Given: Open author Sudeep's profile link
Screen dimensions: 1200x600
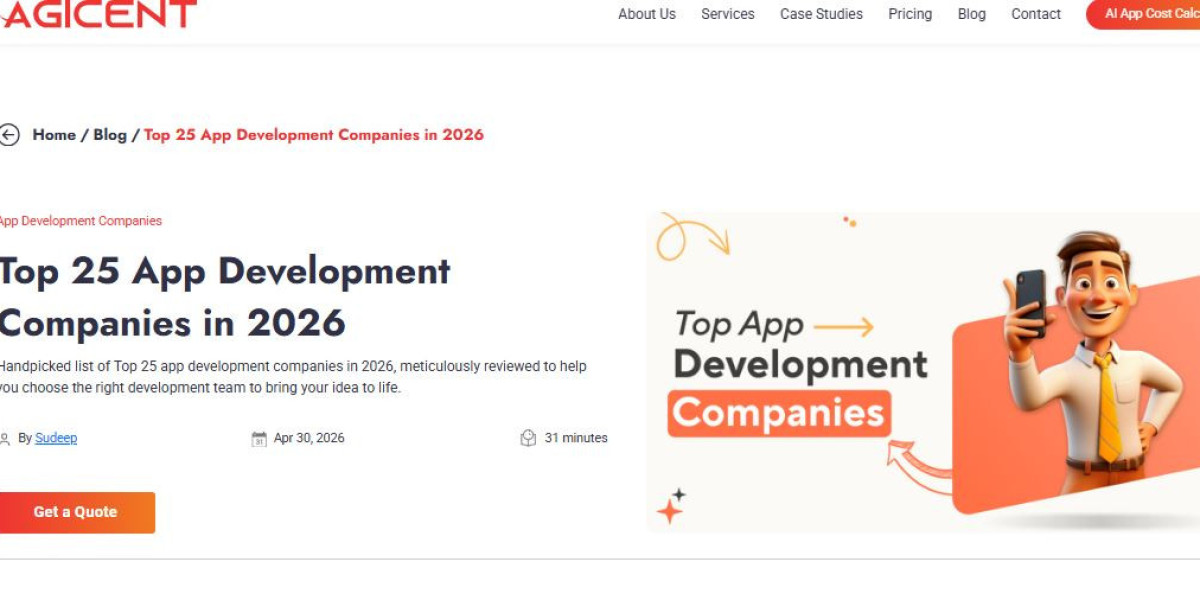Looking at the screenshot, I should click(56, 438).
